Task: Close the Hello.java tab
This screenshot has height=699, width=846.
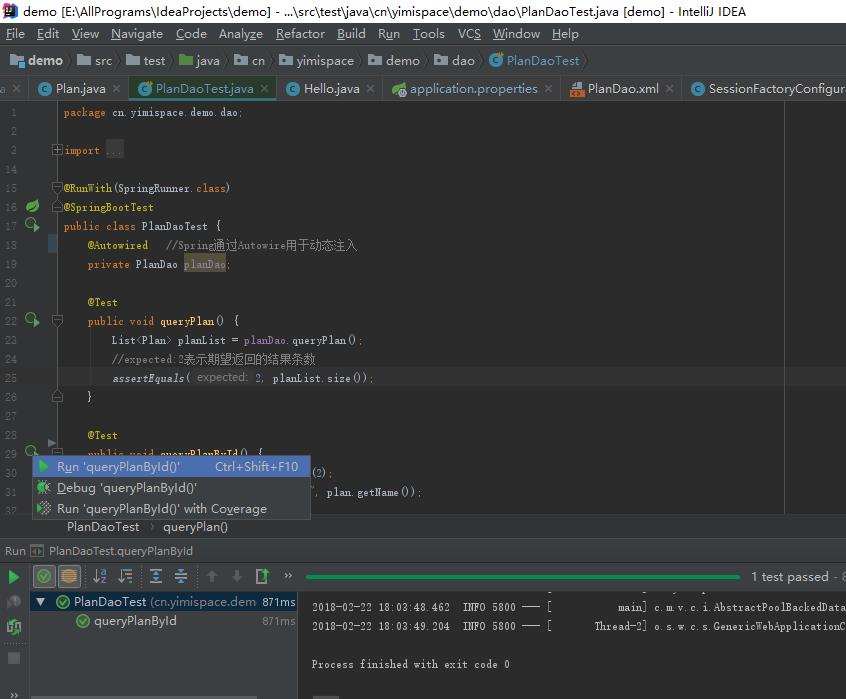Action: tap(370, 89)
